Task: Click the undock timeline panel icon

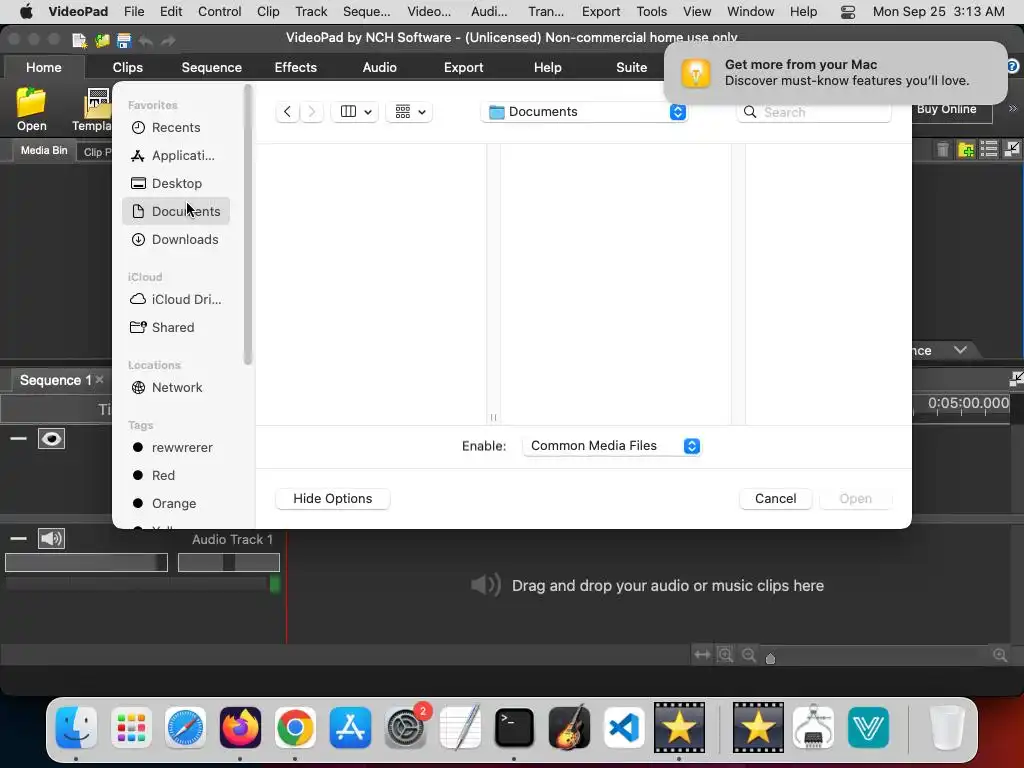Action: pos(1016,379)
